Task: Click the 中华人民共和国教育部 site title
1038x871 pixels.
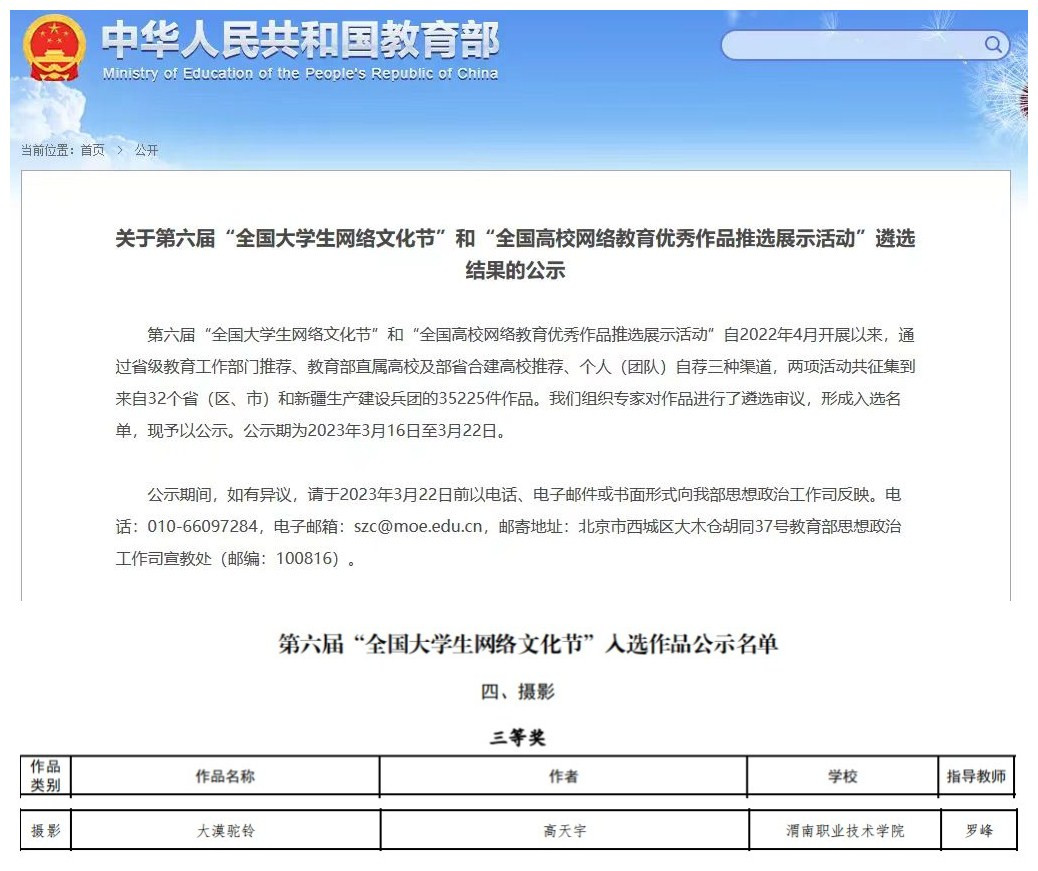Action: tap(301, 40)
